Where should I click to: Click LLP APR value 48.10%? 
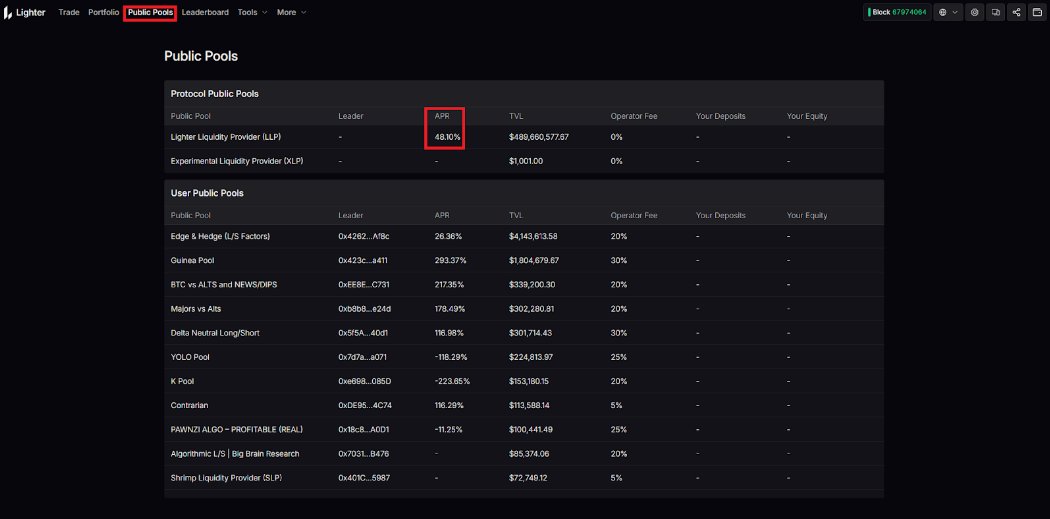click(447, 137)
